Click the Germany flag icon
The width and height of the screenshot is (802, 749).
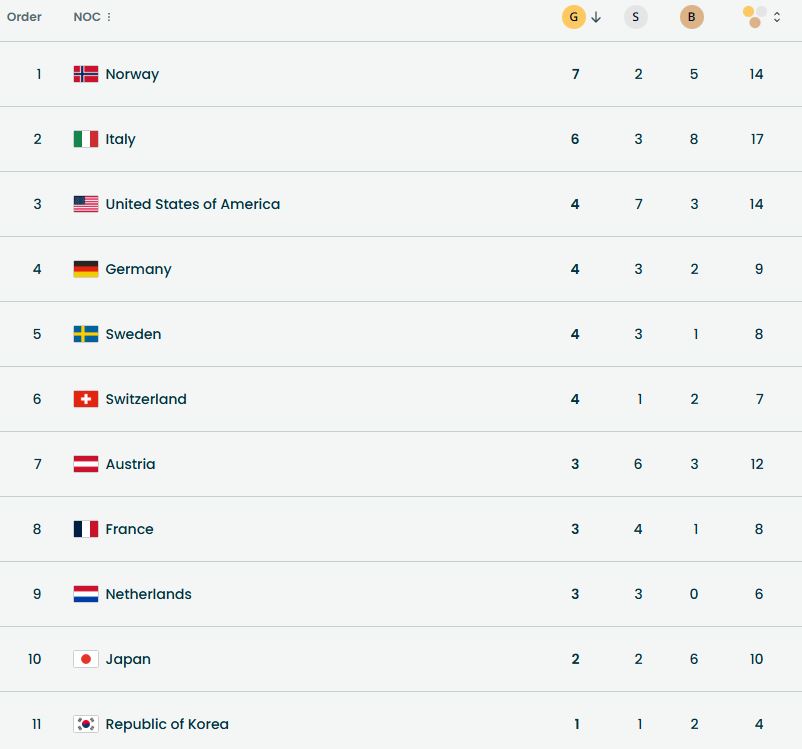pyautogui.click(x=86, y=269)
